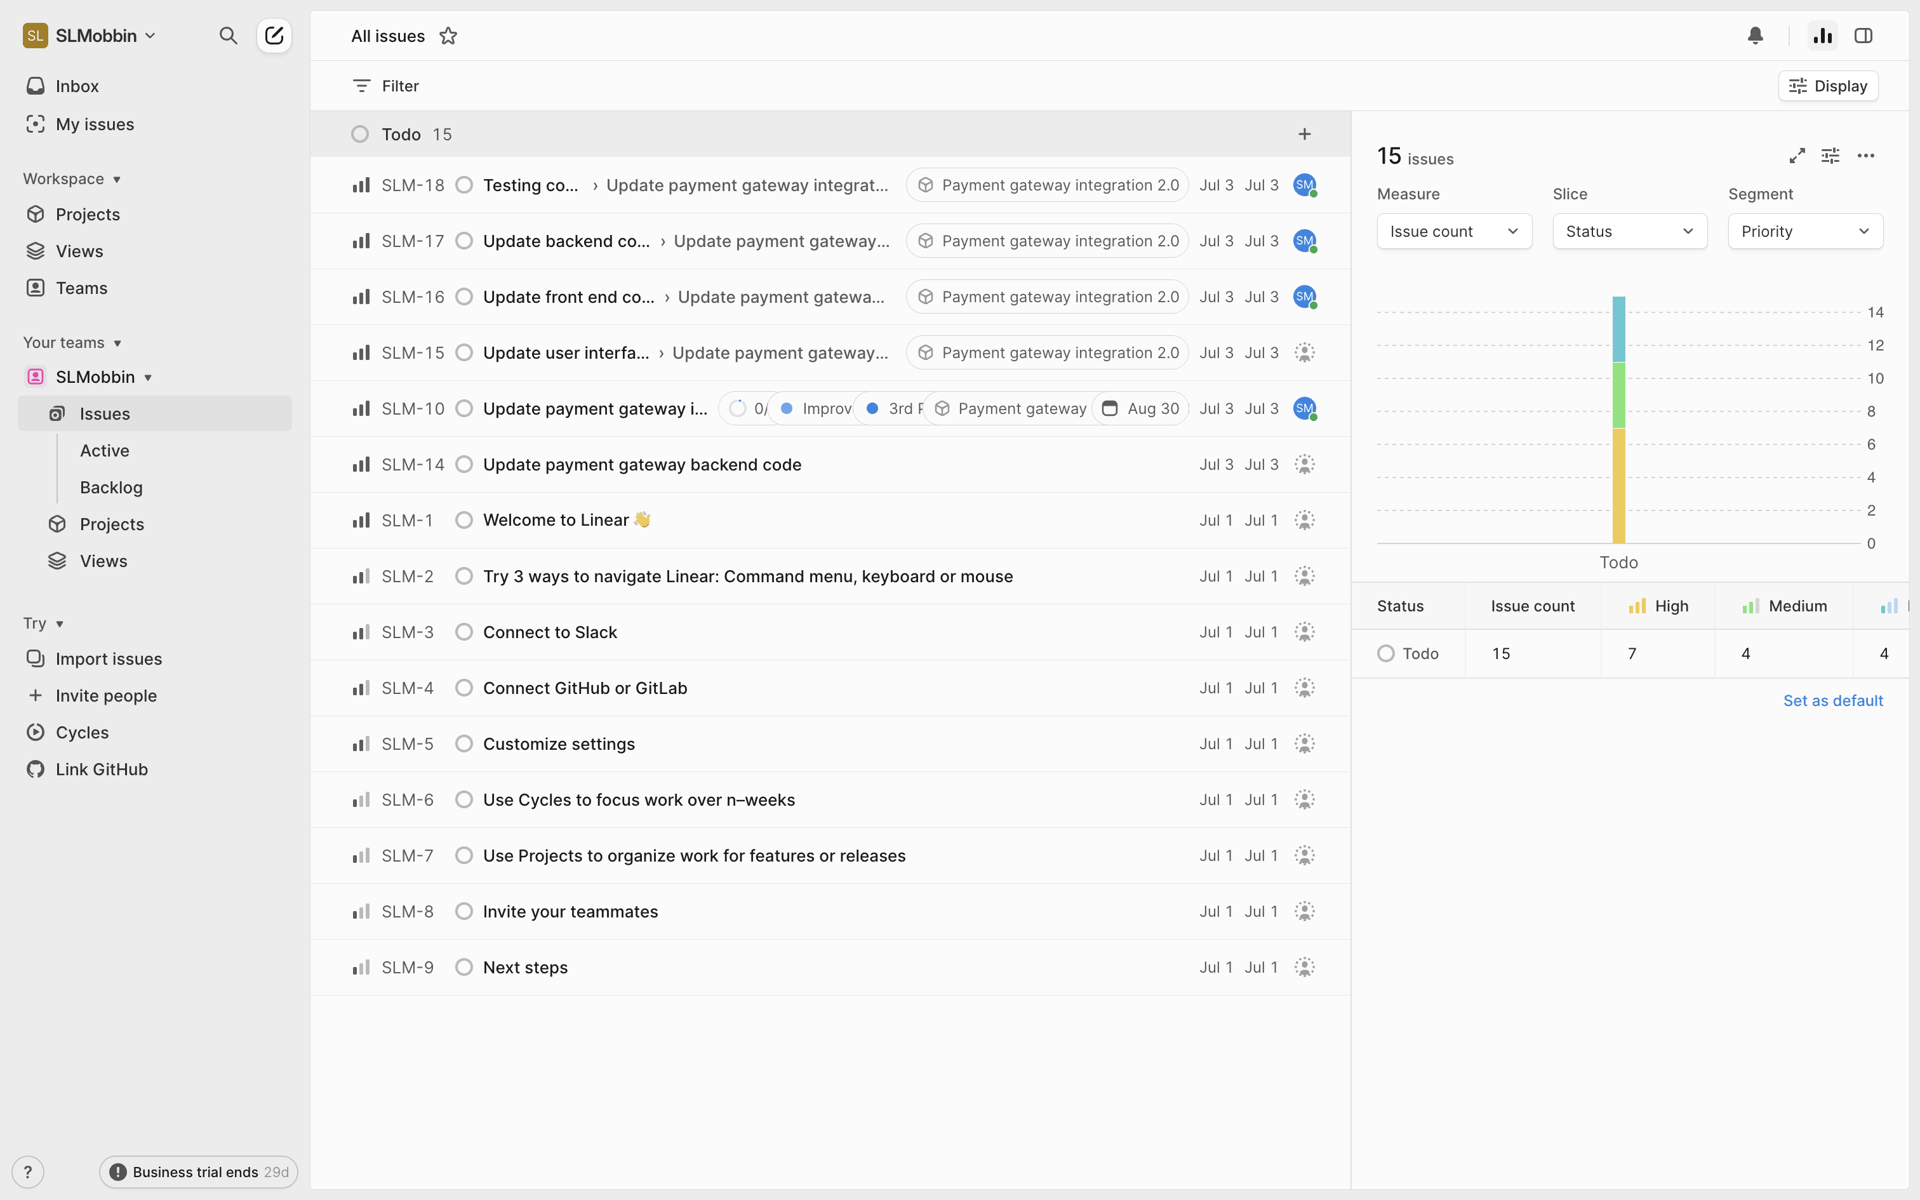Click Medium priority column header icon
This screenshot has height=1200, width=1920.
coord(1750,606)
